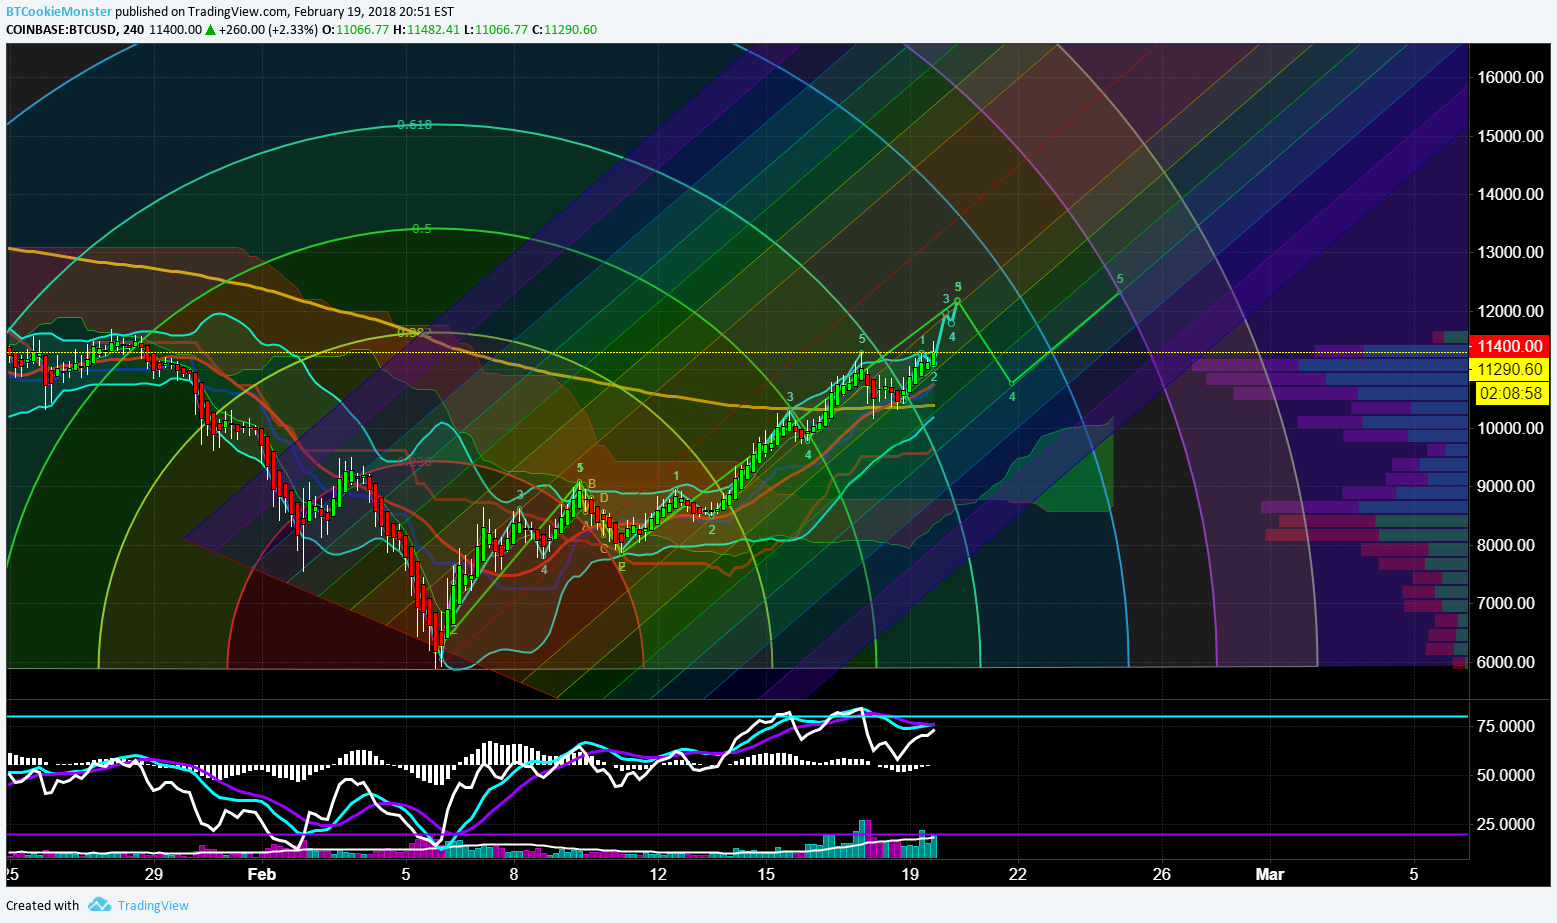Click the Feb date axis label
The image size is (1557, 923).
point(262,874)
